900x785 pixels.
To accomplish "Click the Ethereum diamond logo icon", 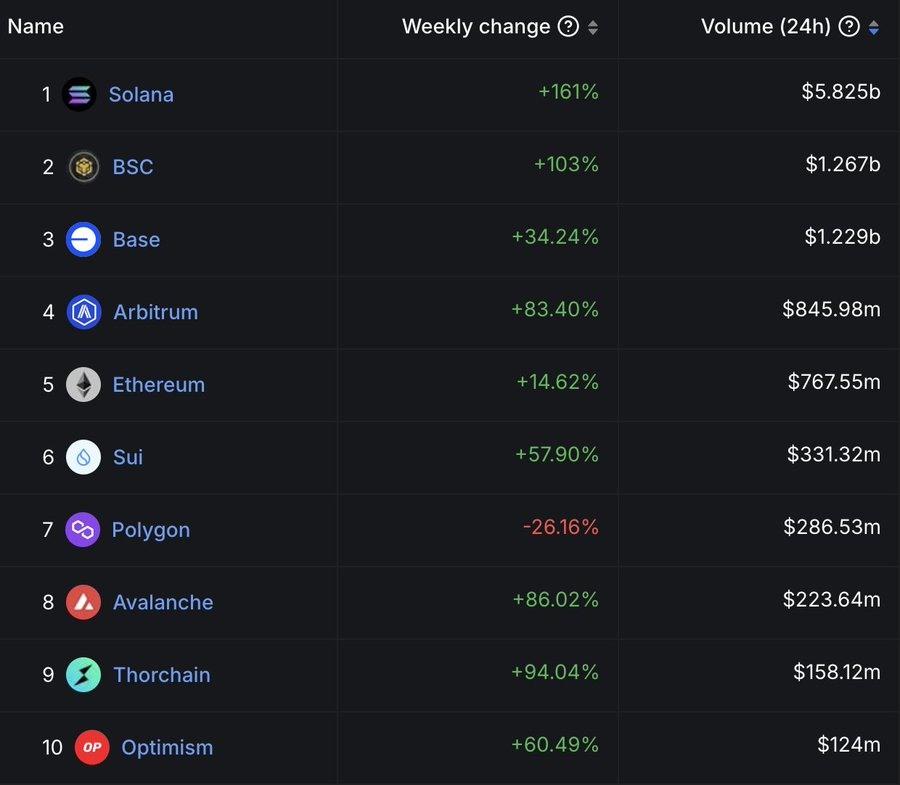I will point(83,385).
